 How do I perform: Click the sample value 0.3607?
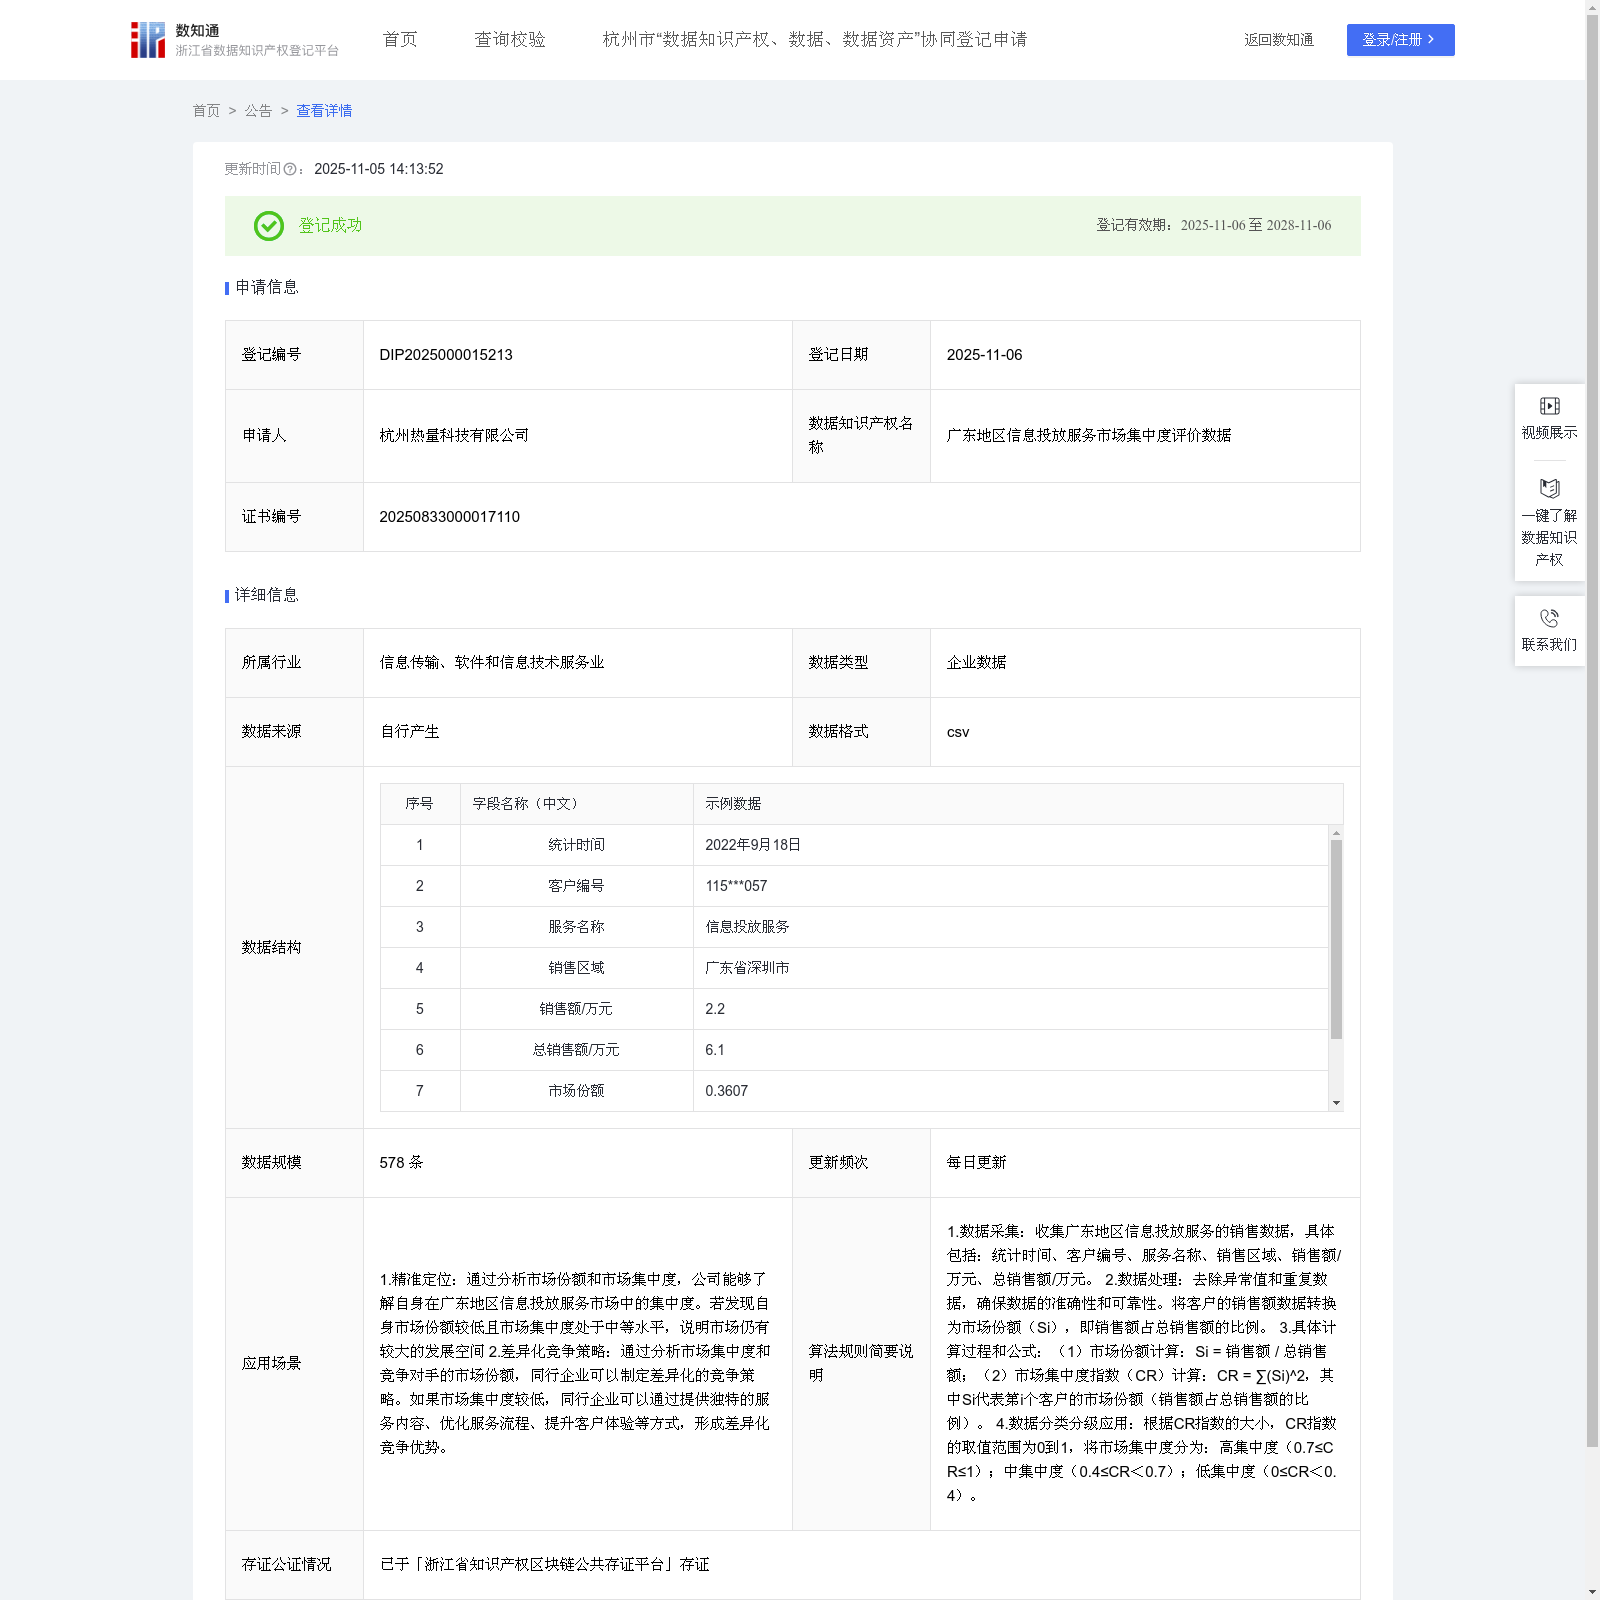tap(727, 1091)
